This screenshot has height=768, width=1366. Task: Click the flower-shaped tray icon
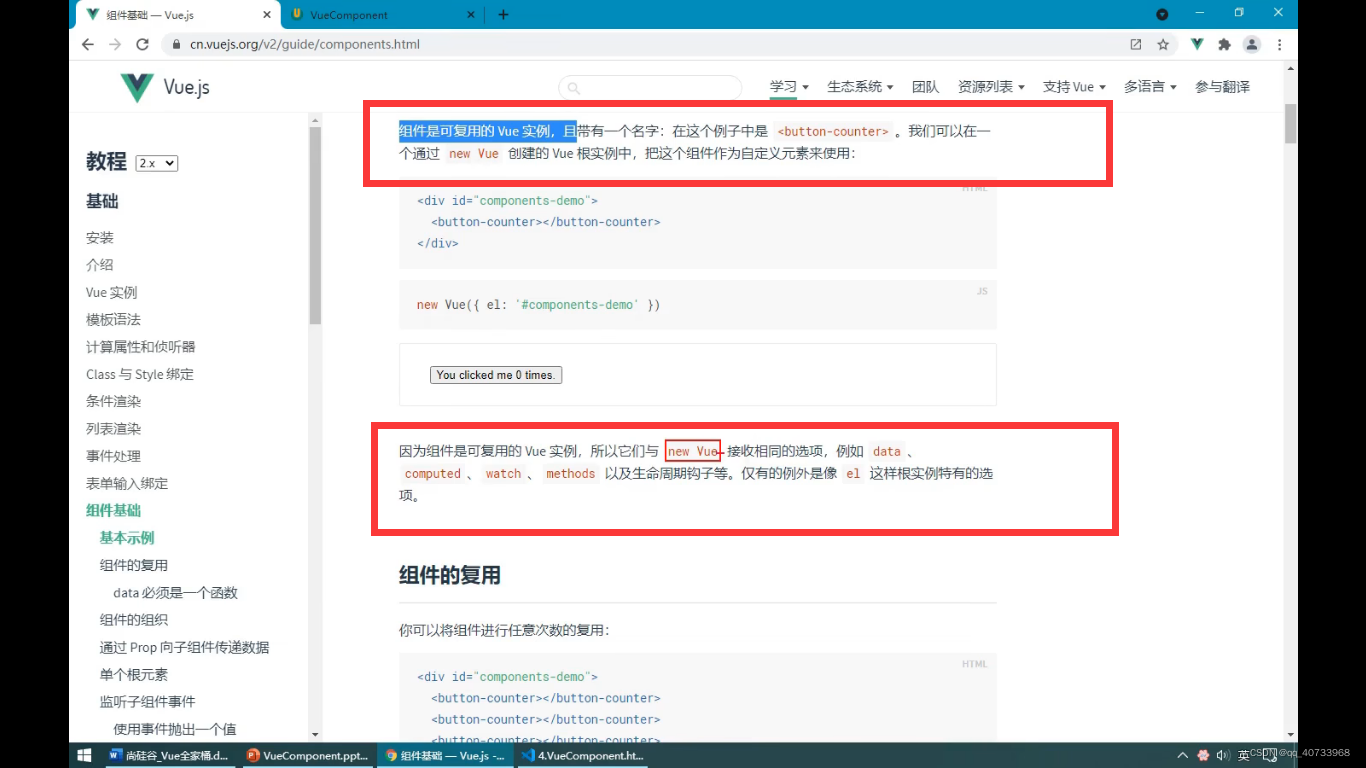point(1203,755)
